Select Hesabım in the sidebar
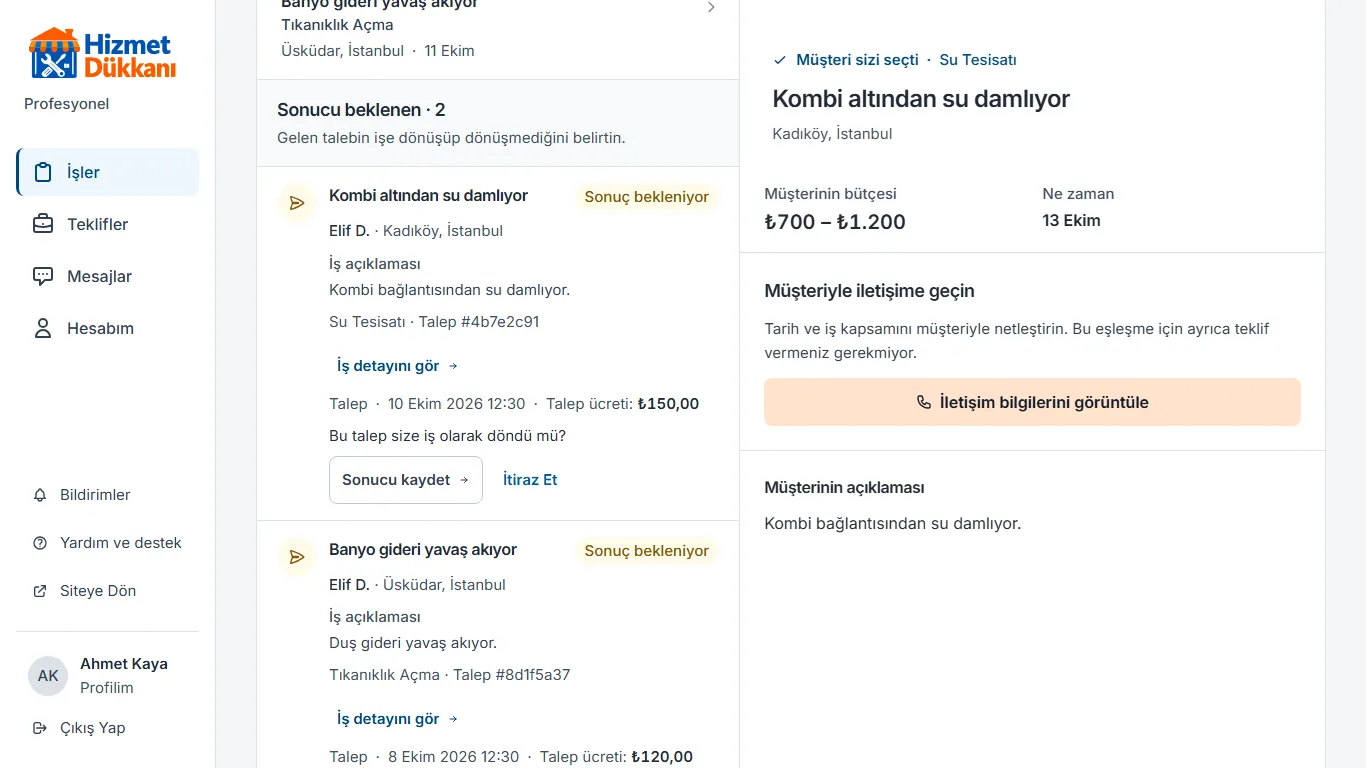 pyautogui.click(x=108, y=328)
